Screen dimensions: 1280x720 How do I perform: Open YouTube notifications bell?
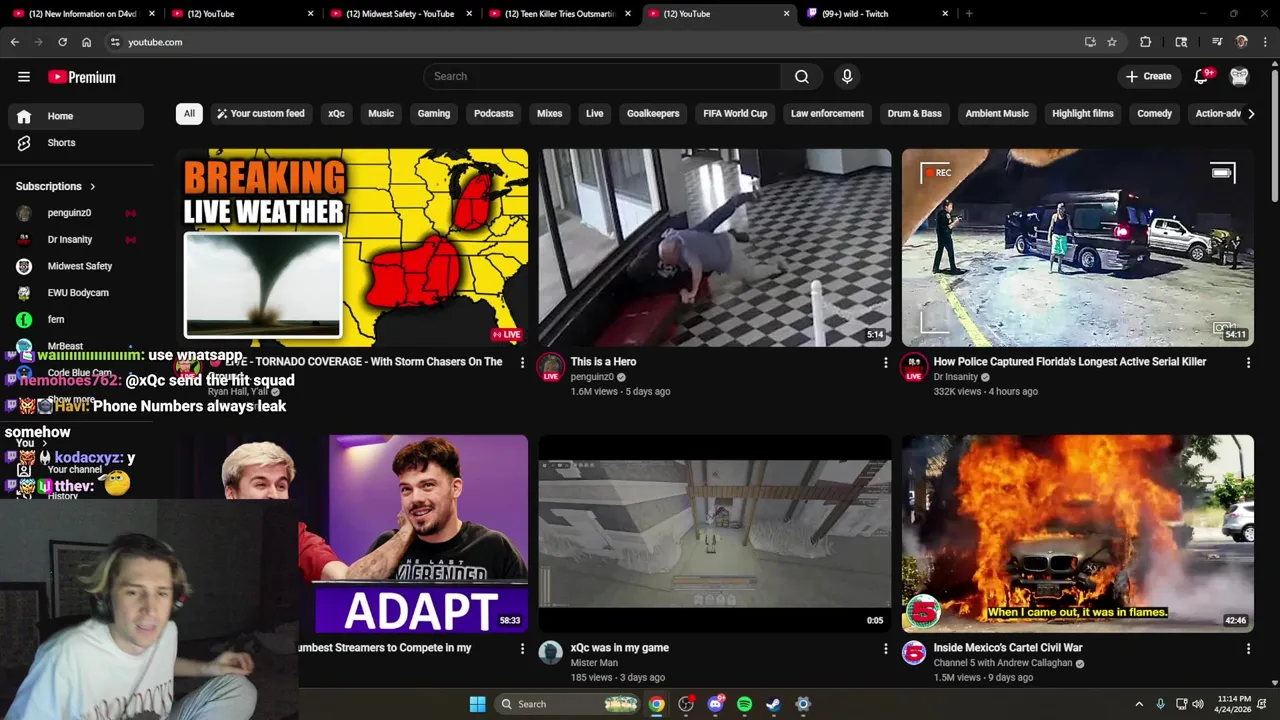pos(1202,76)
